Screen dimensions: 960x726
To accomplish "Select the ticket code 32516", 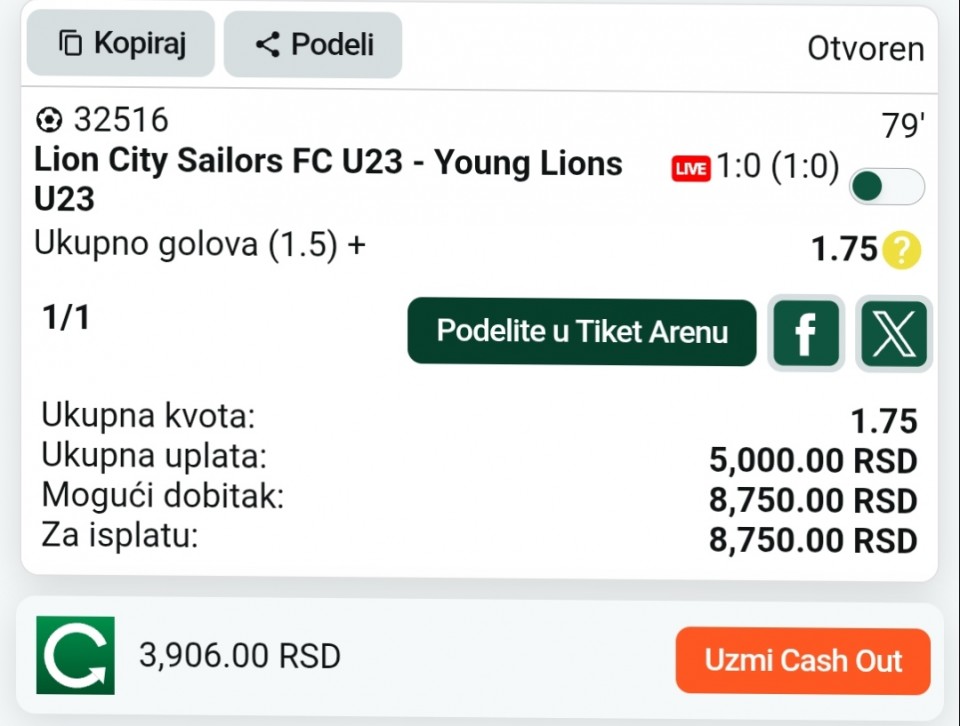I will point(121,121).
